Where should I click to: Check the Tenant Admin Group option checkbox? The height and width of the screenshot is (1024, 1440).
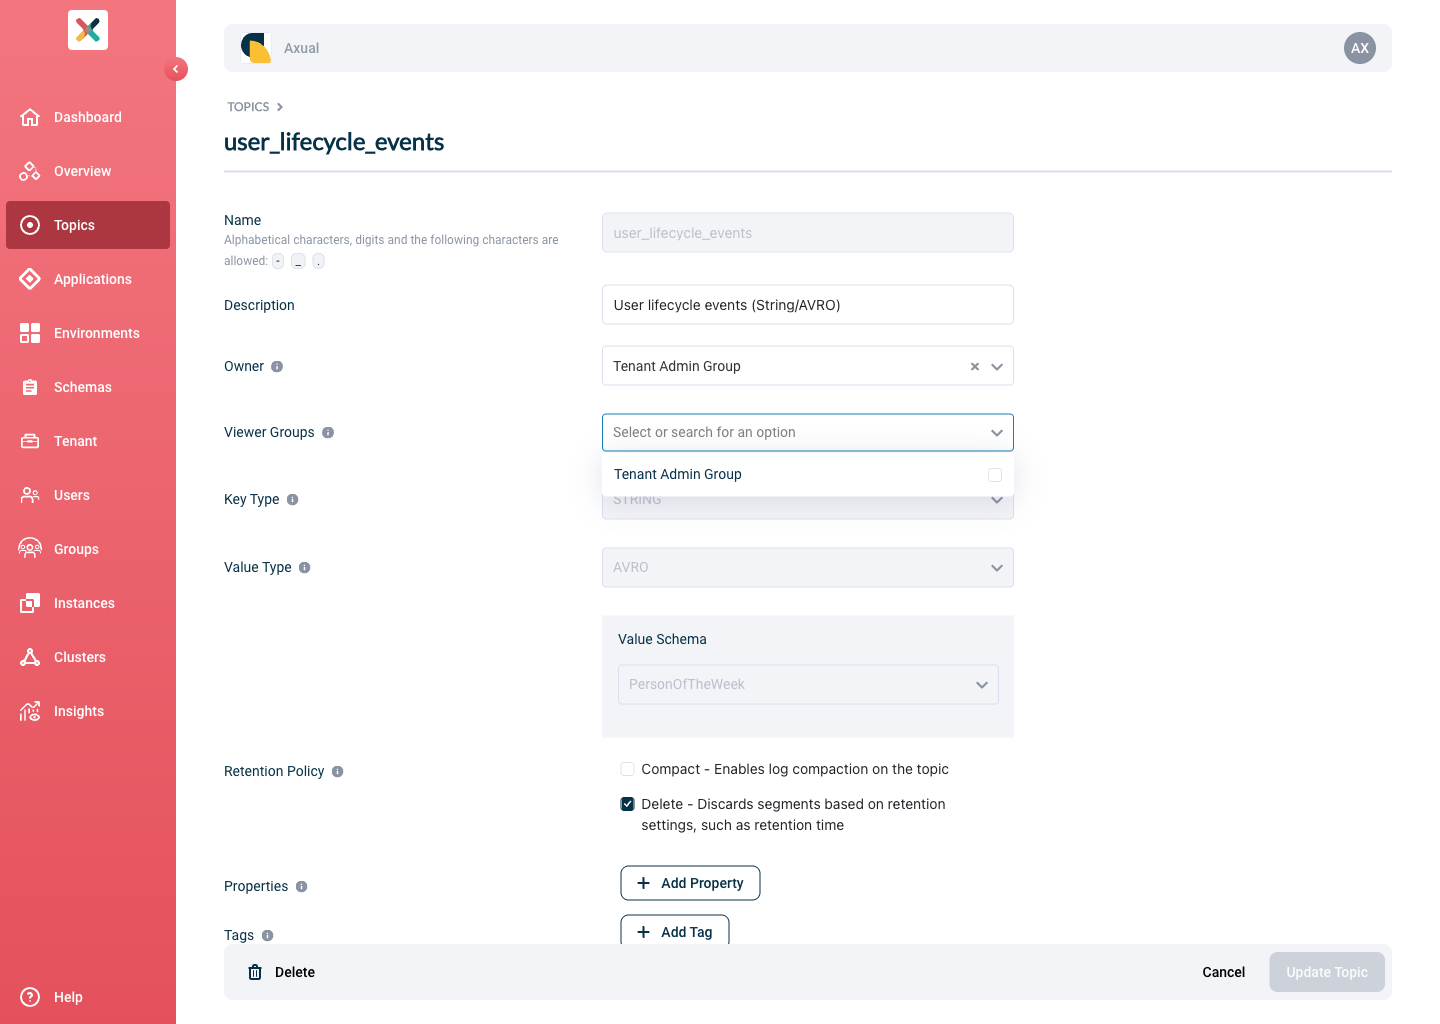[995, 475]
